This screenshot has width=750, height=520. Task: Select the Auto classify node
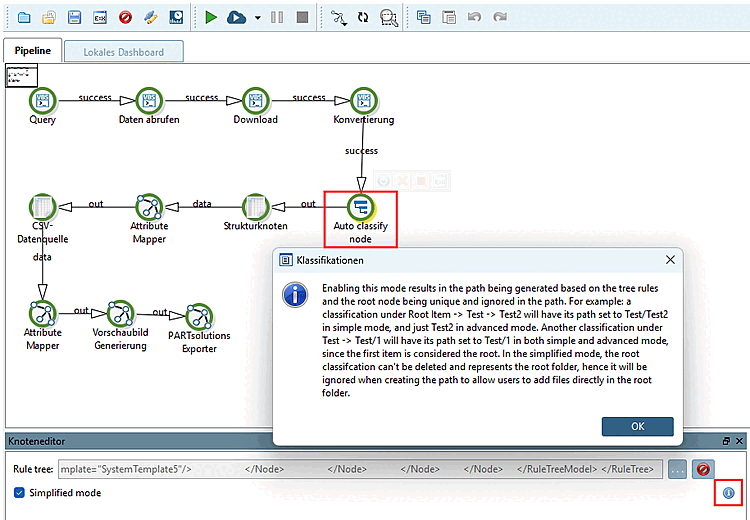click(x=361, y=207)
